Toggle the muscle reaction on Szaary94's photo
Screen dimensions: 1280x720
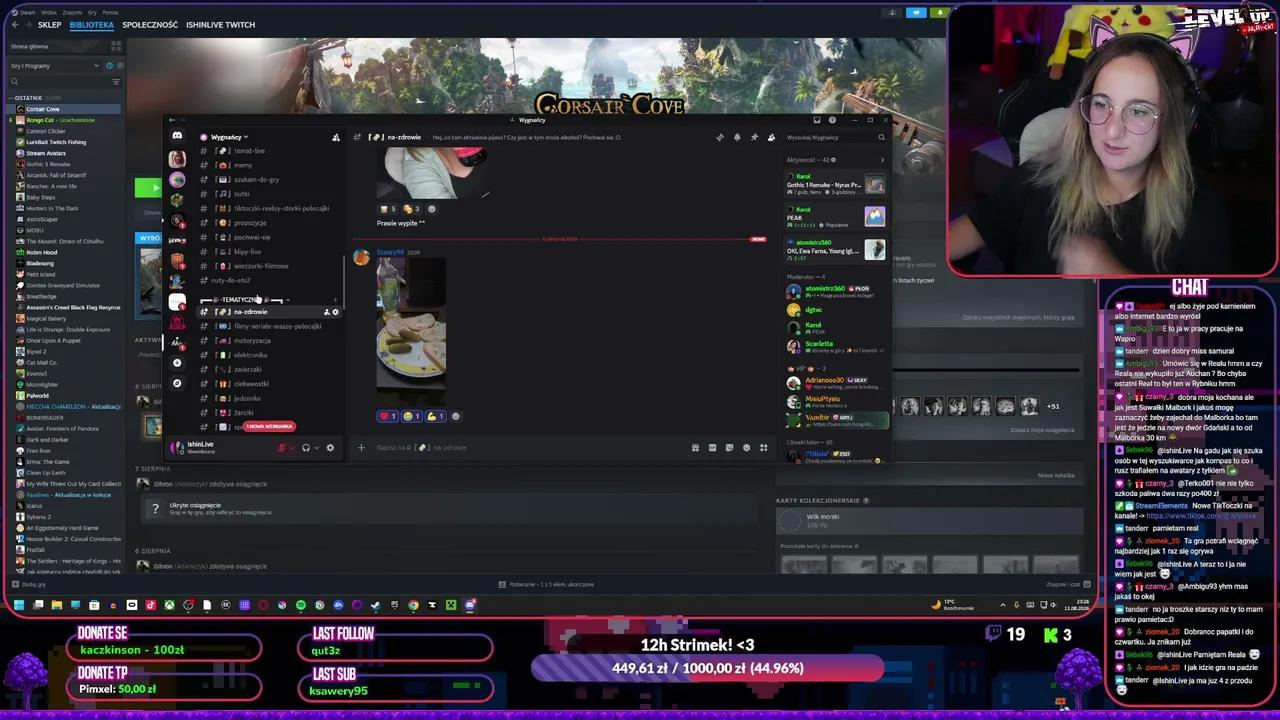click(435, 416)
